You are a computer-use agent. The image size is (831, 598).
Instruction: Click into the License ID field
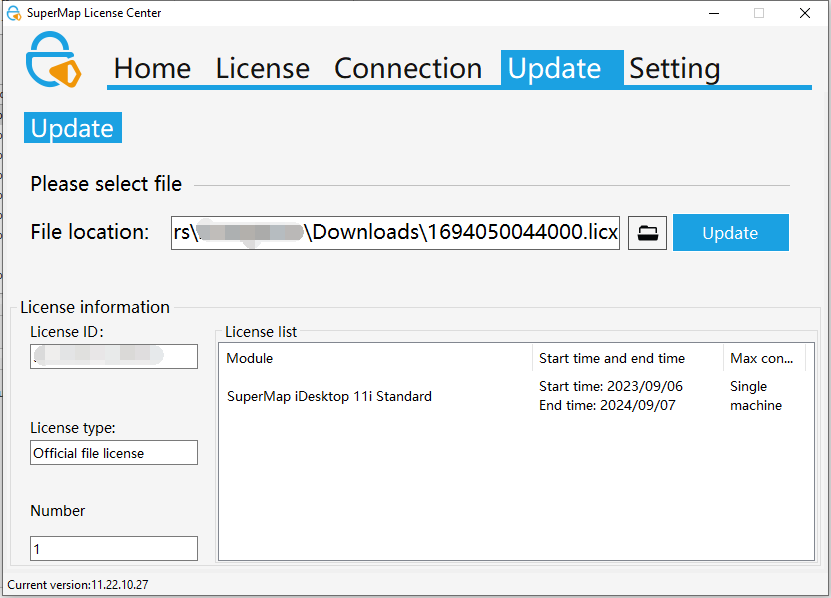click(x=113, y=356)
